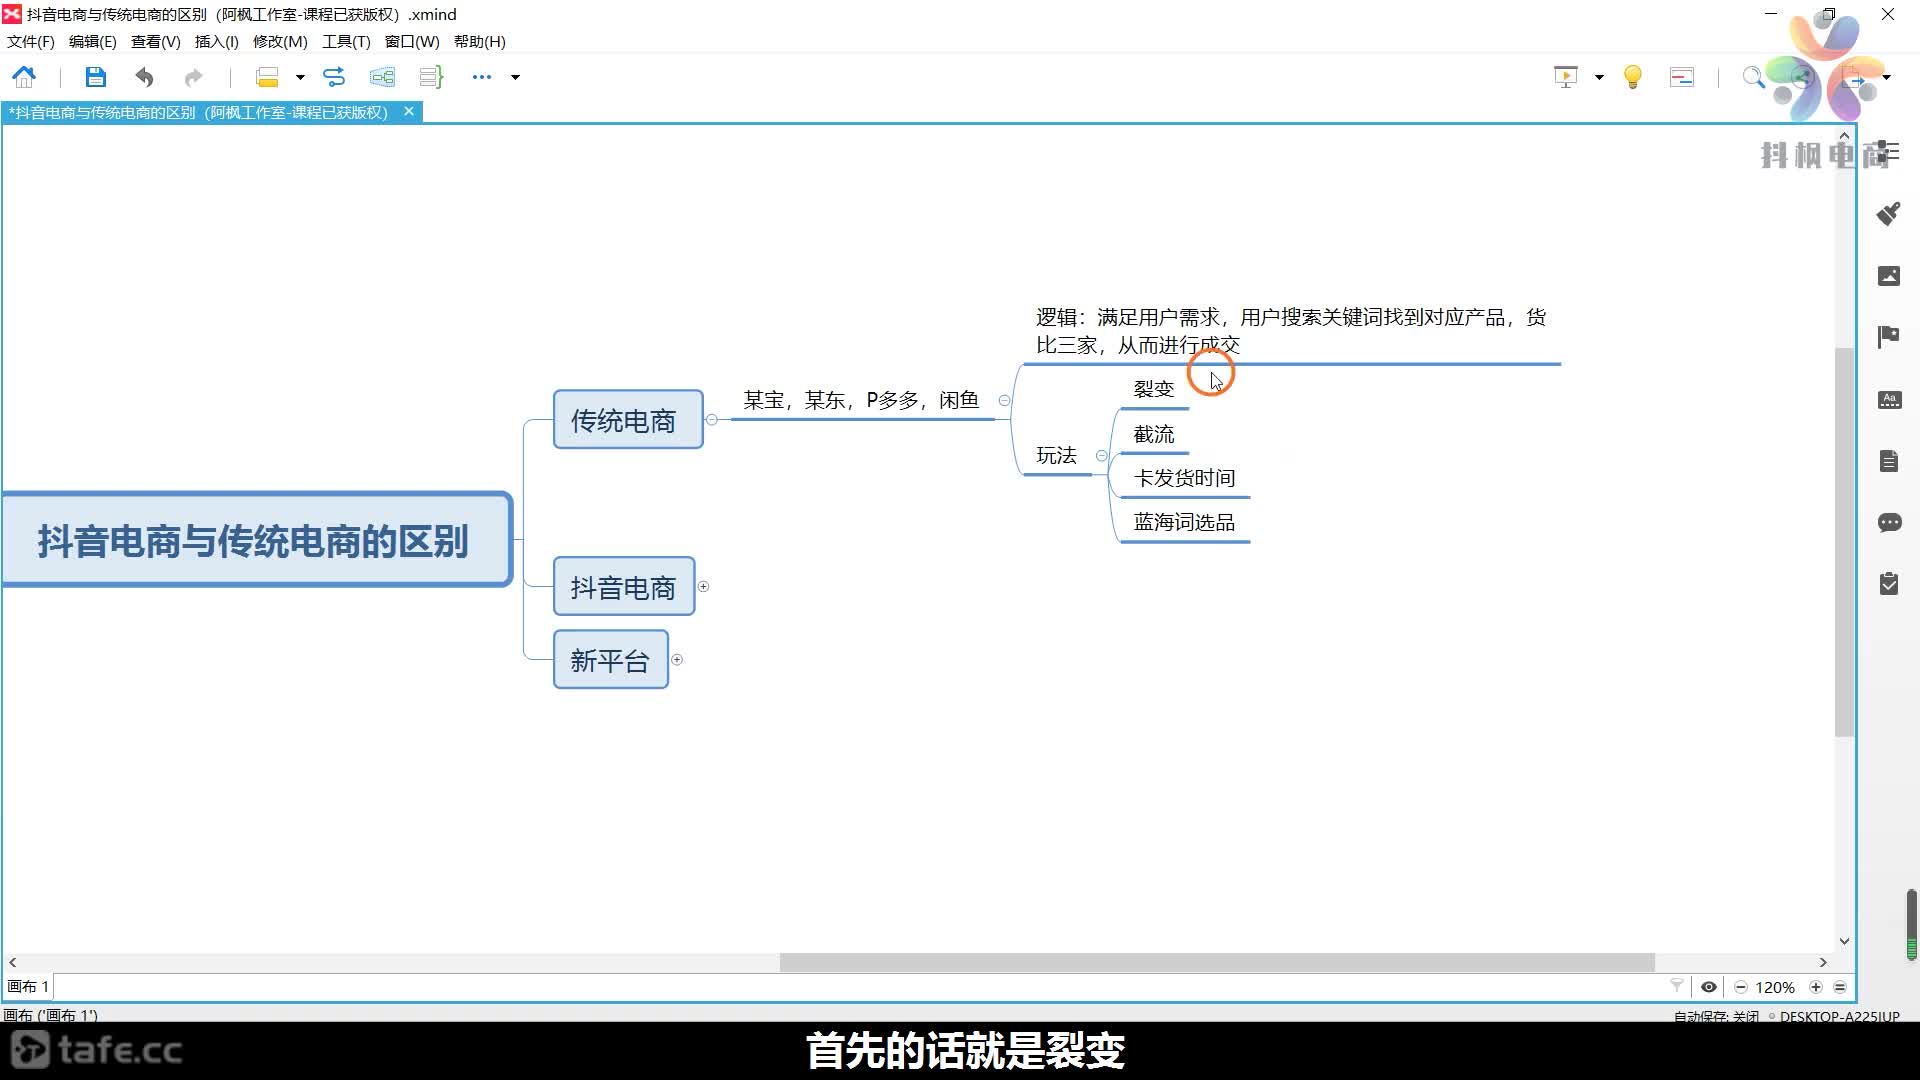Open the Home start page icon

click(24, 77)
